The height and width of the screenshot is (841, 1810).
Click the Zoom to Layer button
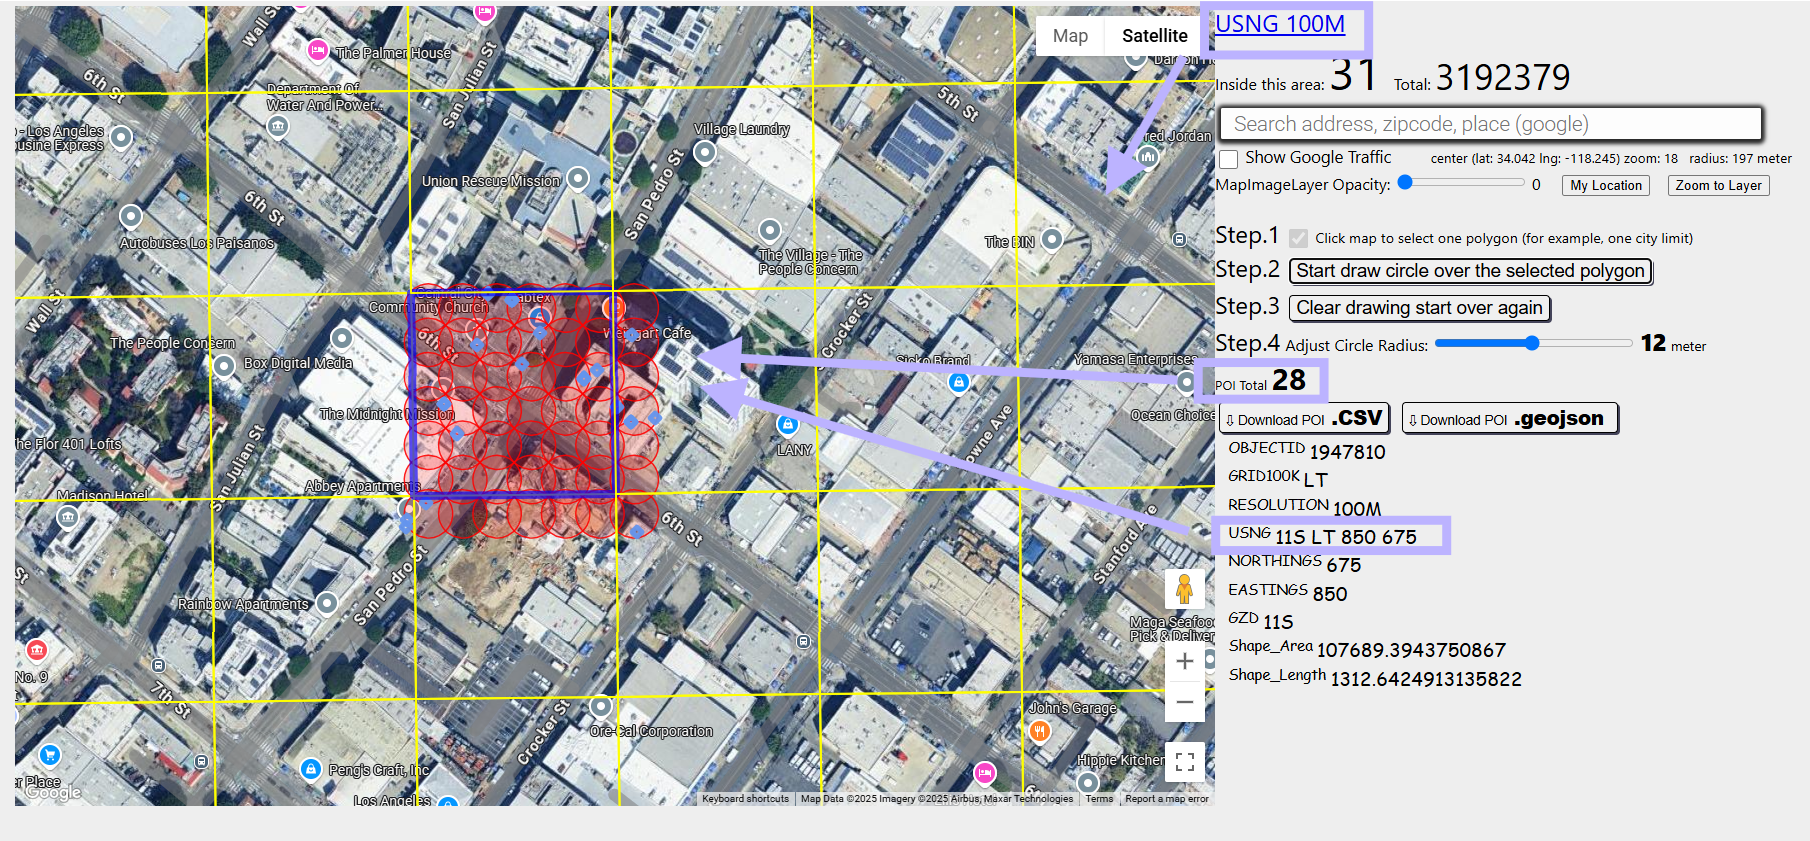pyautogui.click(x=1718, y=185)
